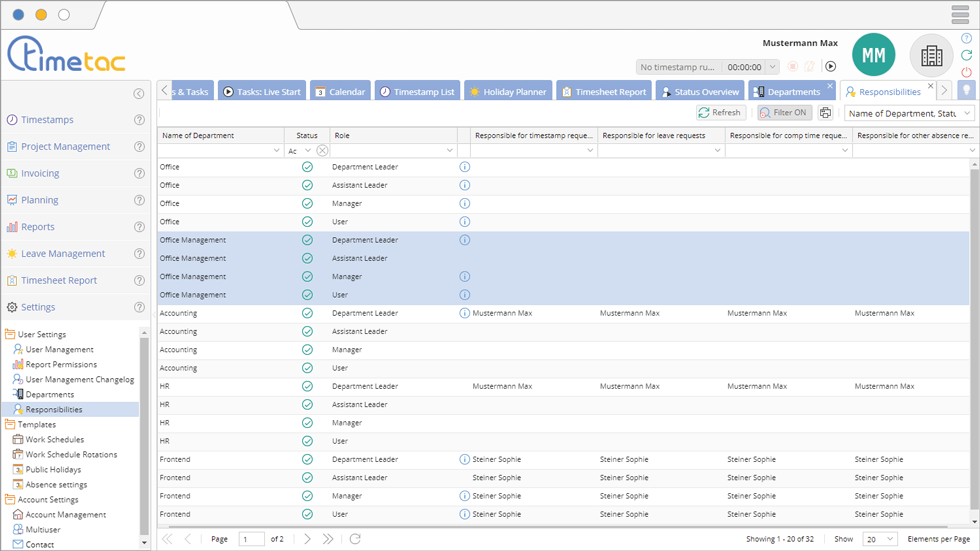Switch to the Status Overview tab
Image resolution: width=980 pixels, height=551 pixels.
(700, 91)
